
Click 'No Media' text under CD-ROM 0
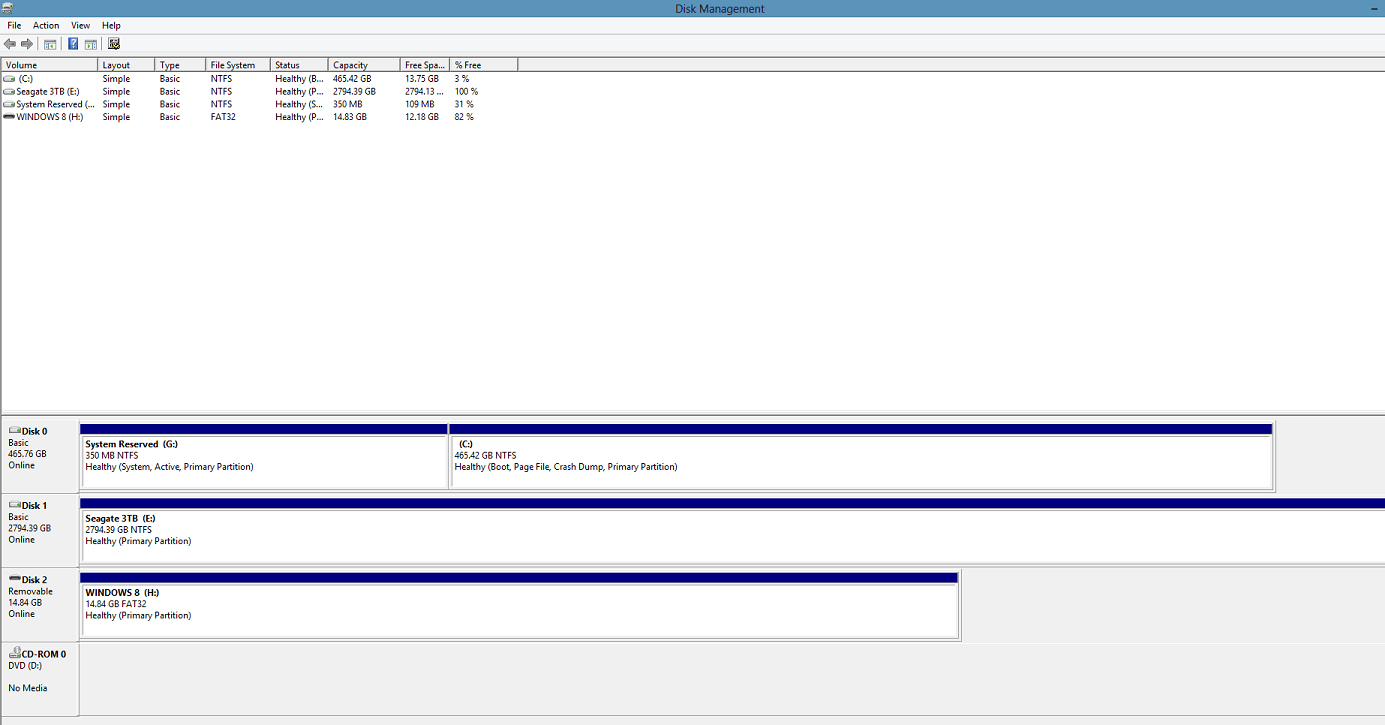coord(28,688)
